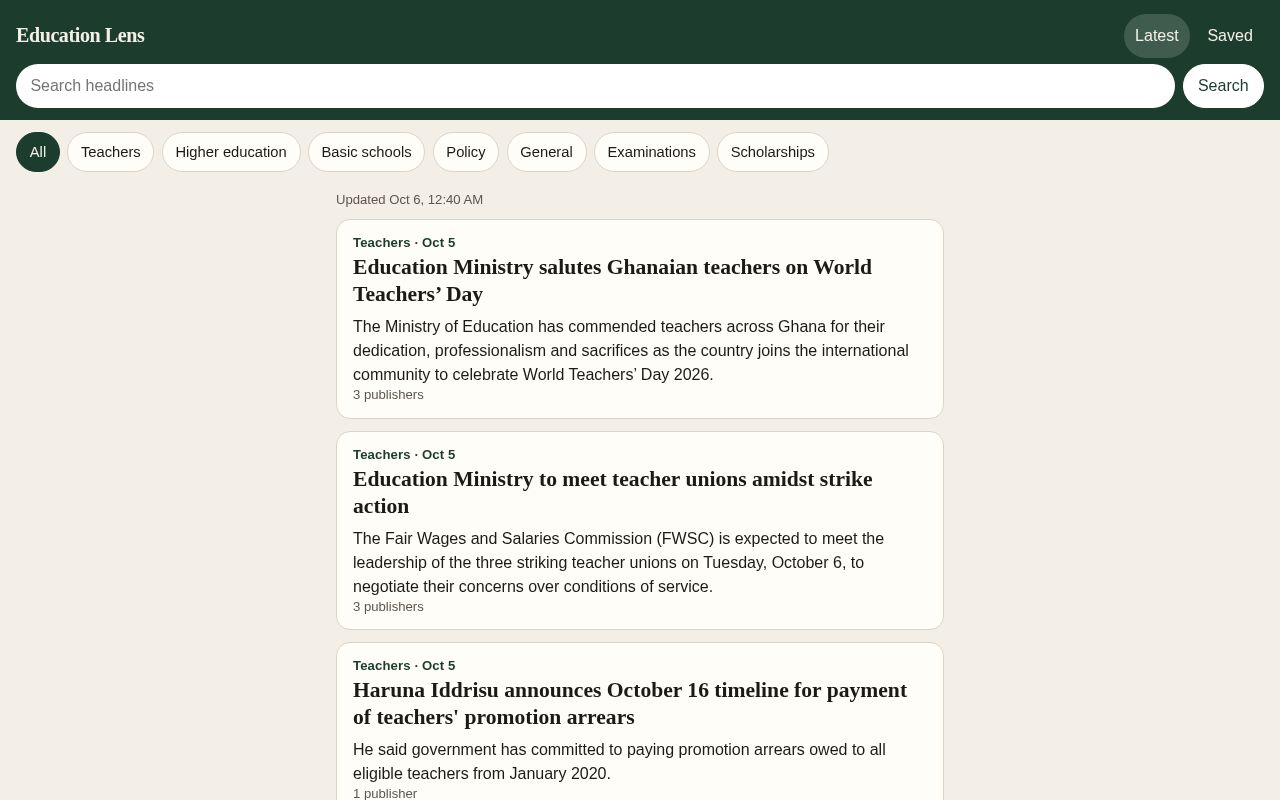1280x800 pixels.
Task: Click 'Teachers · Oct 5' label above World Teachers' Day headline
Action: pyautogui.click(x=404, y=243)
